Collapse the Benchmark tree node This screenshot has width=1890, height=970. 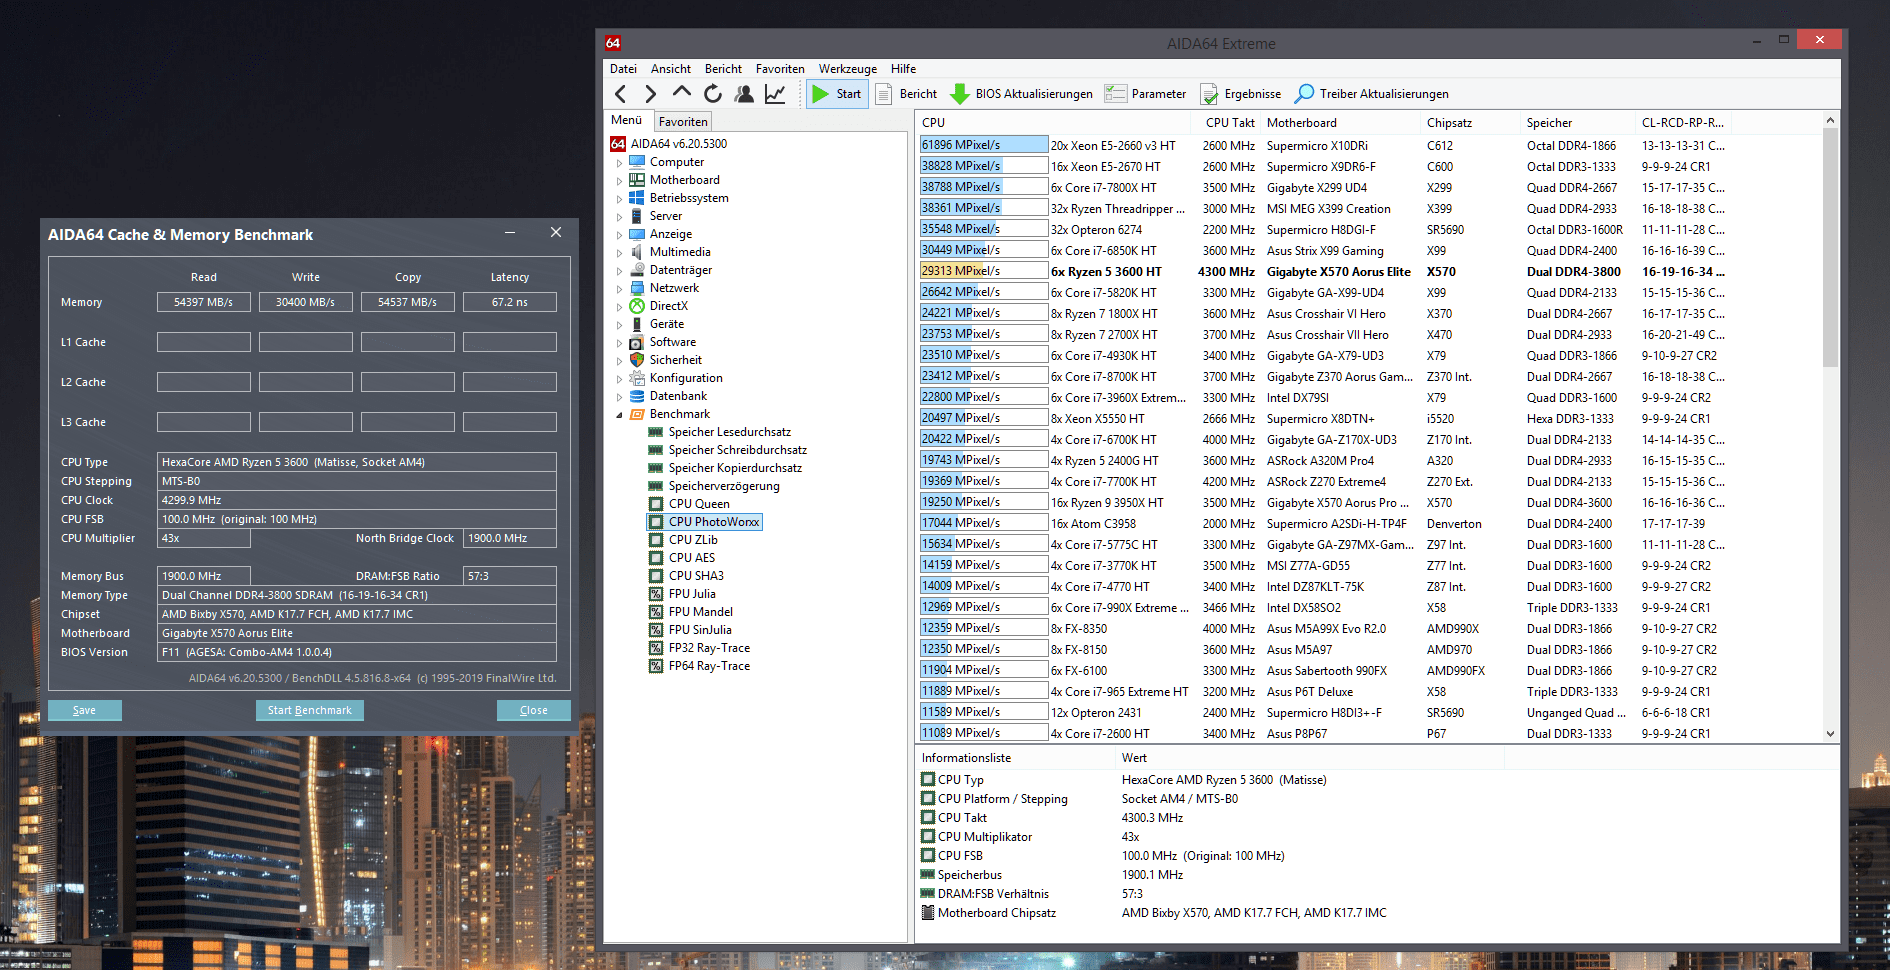(x=619, y=415)
